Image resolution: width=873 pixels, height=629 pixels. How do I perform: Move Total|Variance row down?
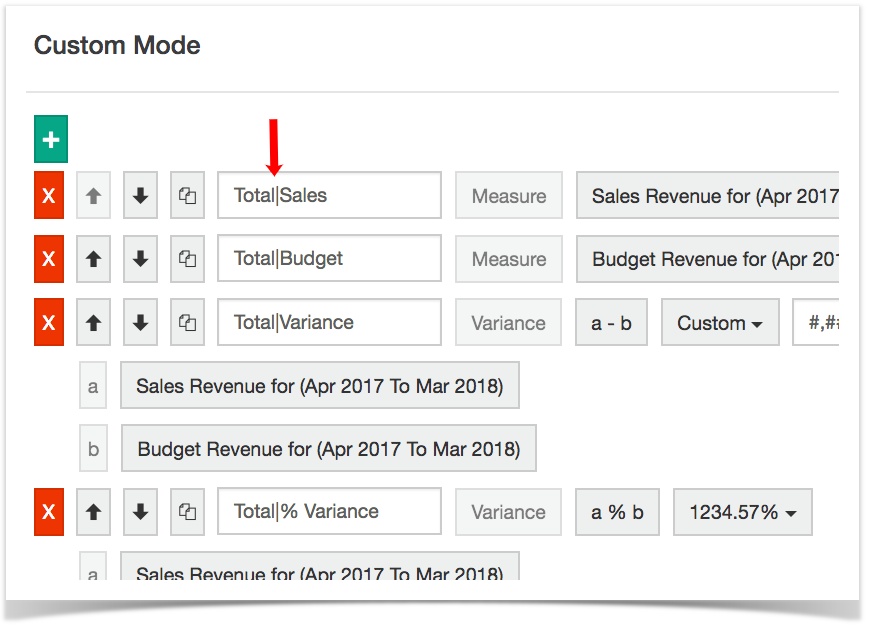click(x=140, y=322)
